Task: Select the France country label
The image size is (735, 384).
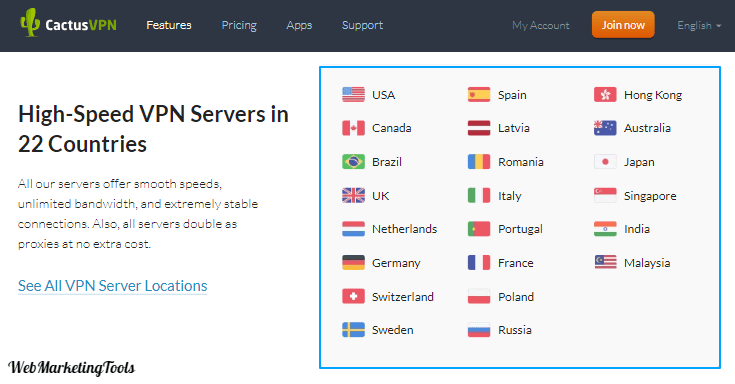Action: [x=516, y=263]
